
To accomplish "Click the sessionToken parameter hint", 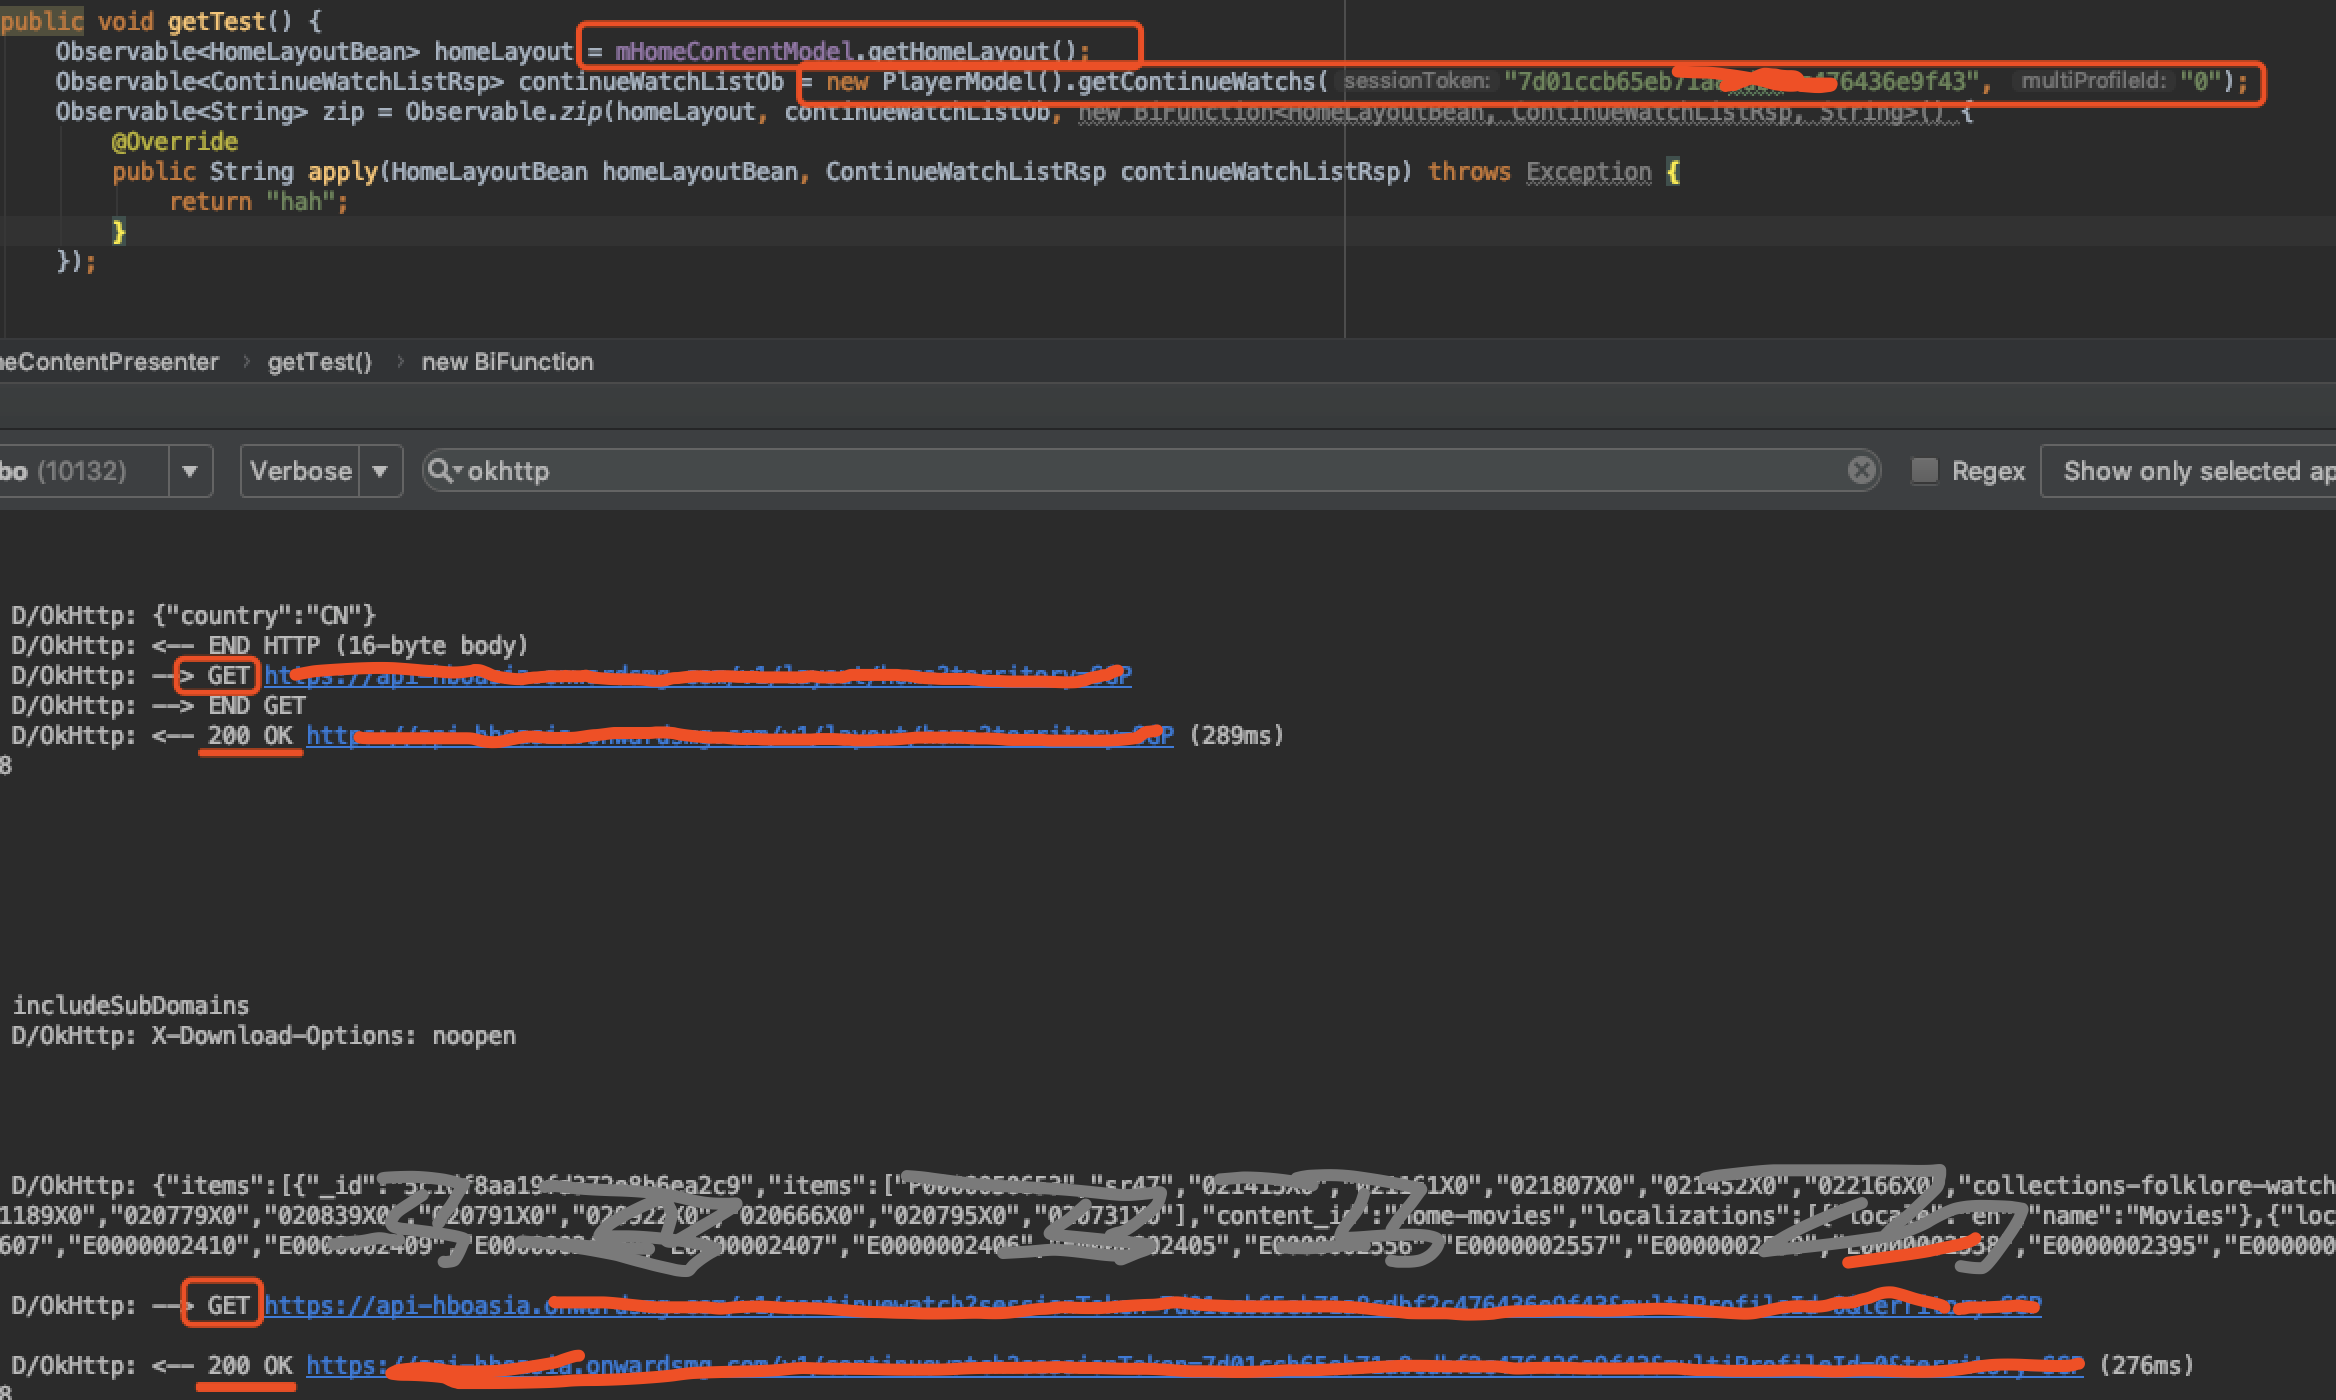I will 1415,81.
